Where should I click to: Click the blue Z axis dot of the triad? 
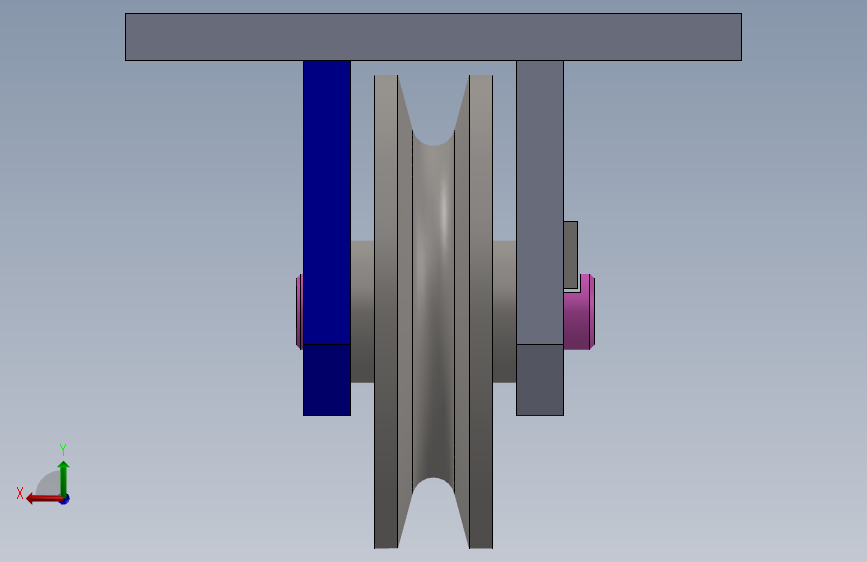pos(65,499)
